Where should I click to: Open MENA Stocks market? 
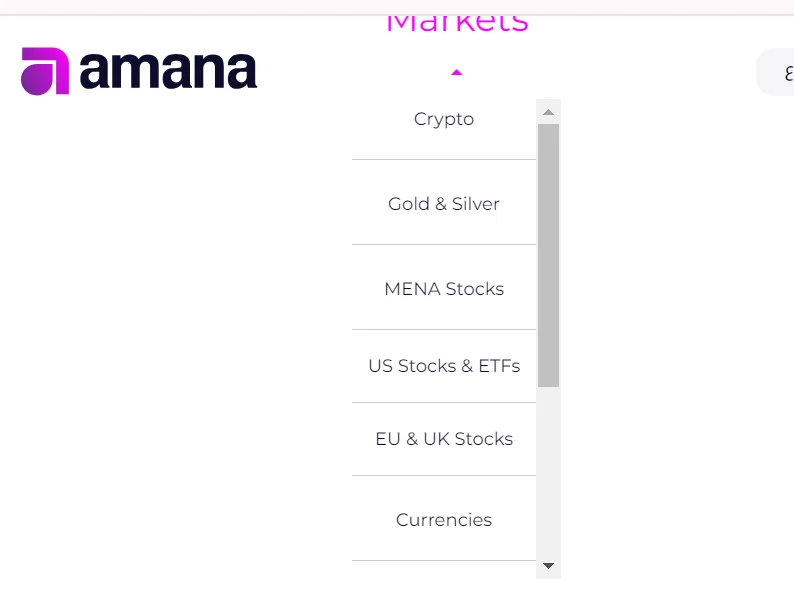pos(444,289)
